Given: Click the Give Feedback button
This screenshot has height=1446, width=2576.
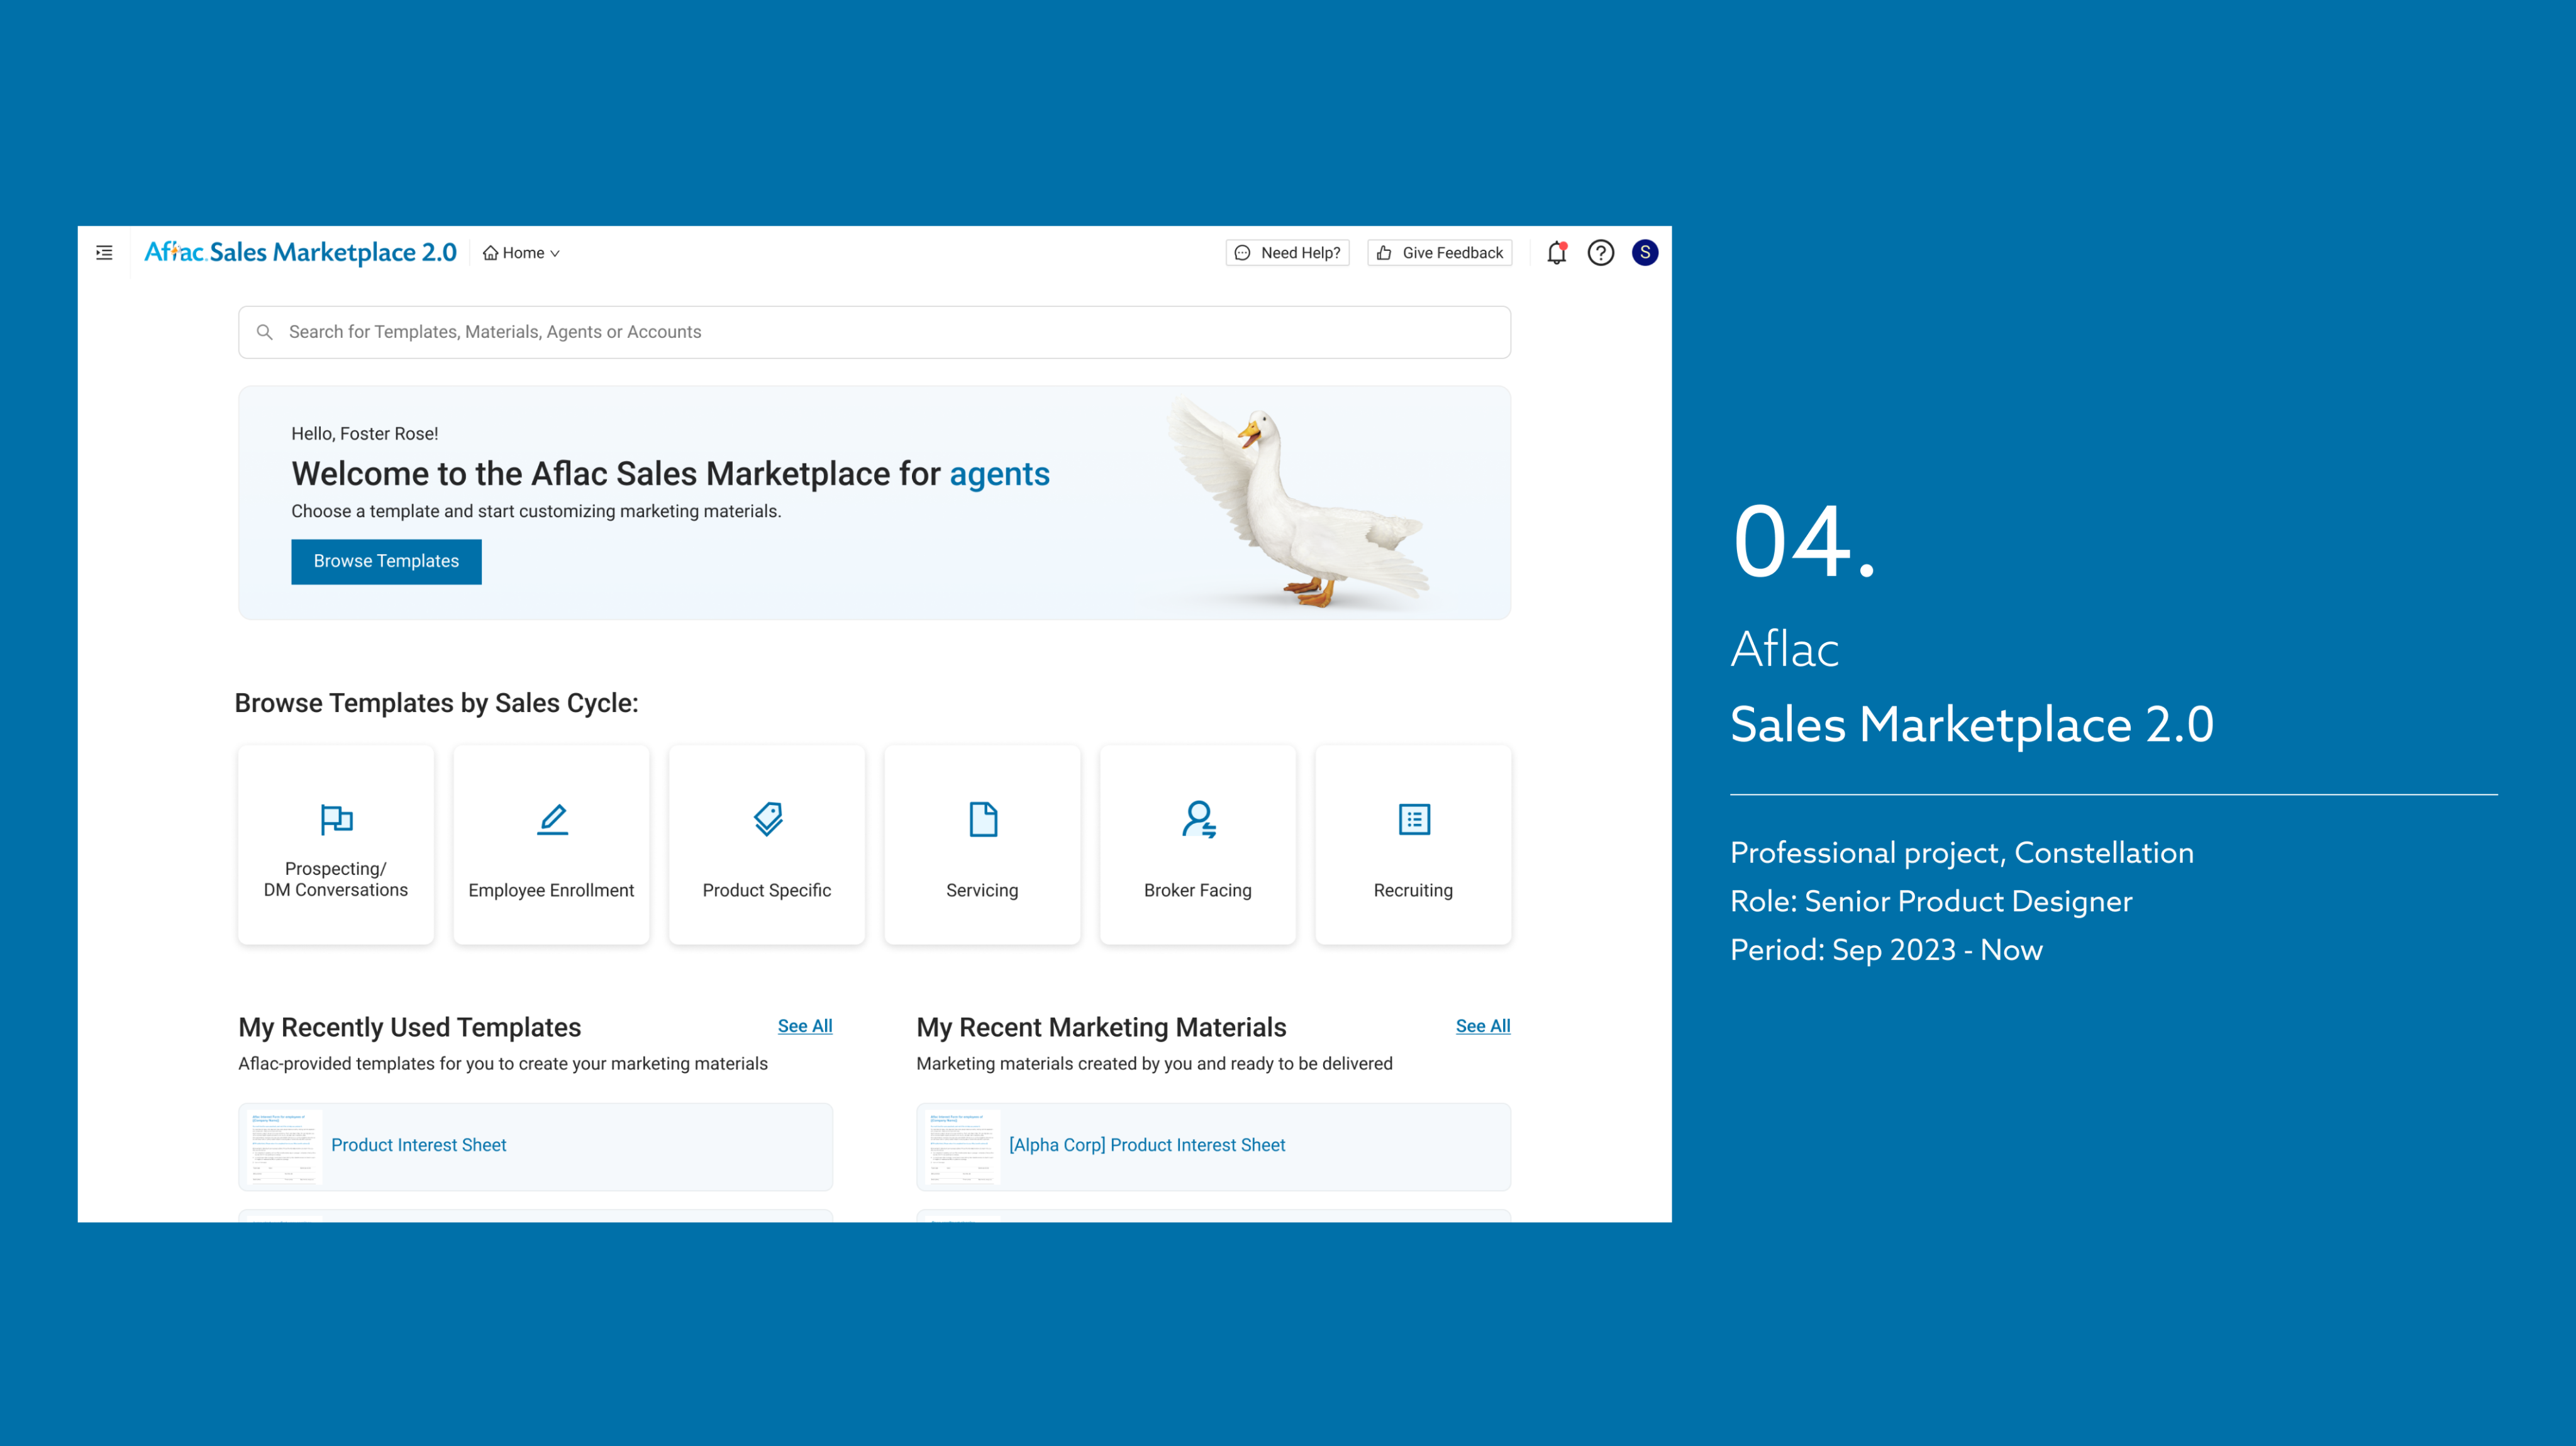Looking at the screenshot, I should click(1440, 253).
